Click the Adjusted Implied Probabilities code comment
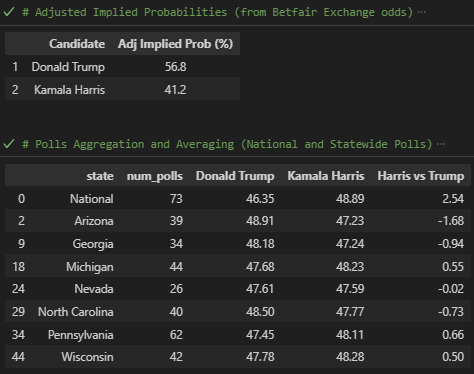Viewport: 474px width, 374px height. (217, 12)
